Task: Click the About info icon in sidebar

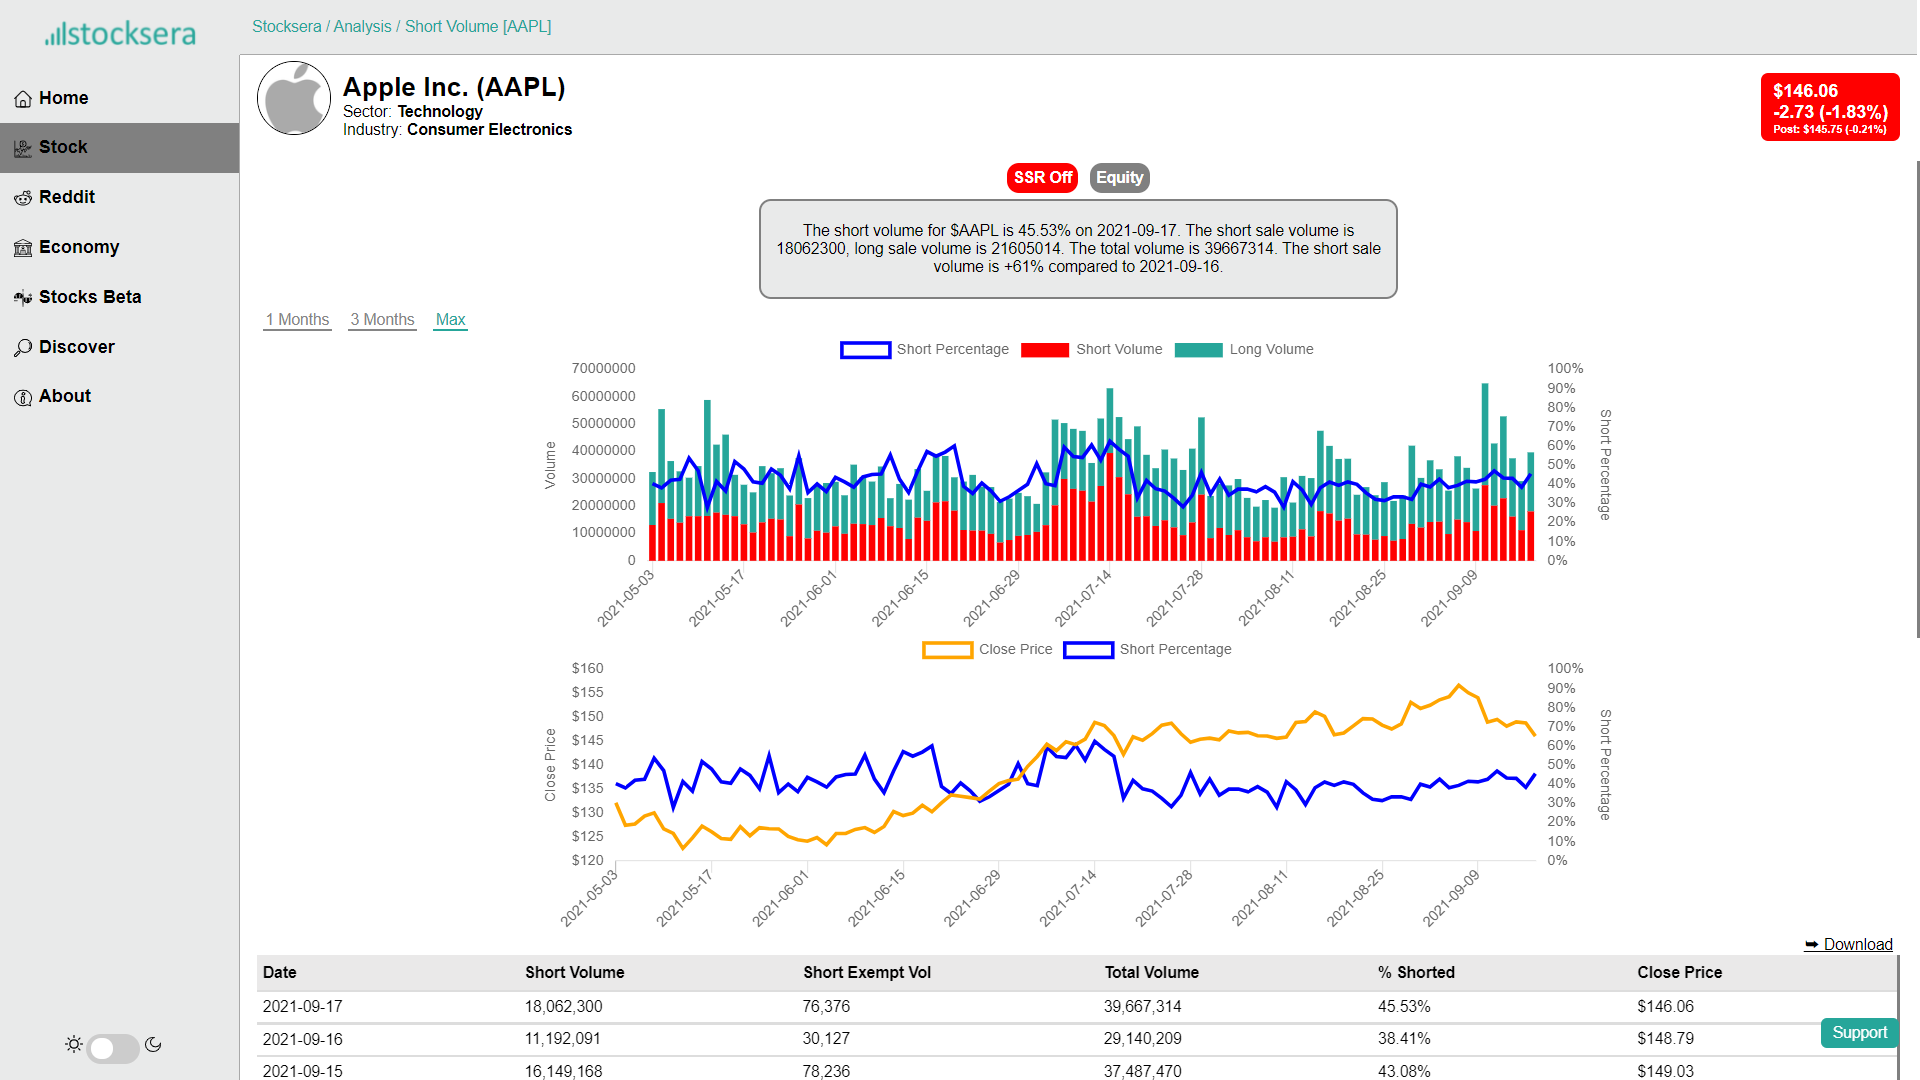Action: (x=23, y=397)
